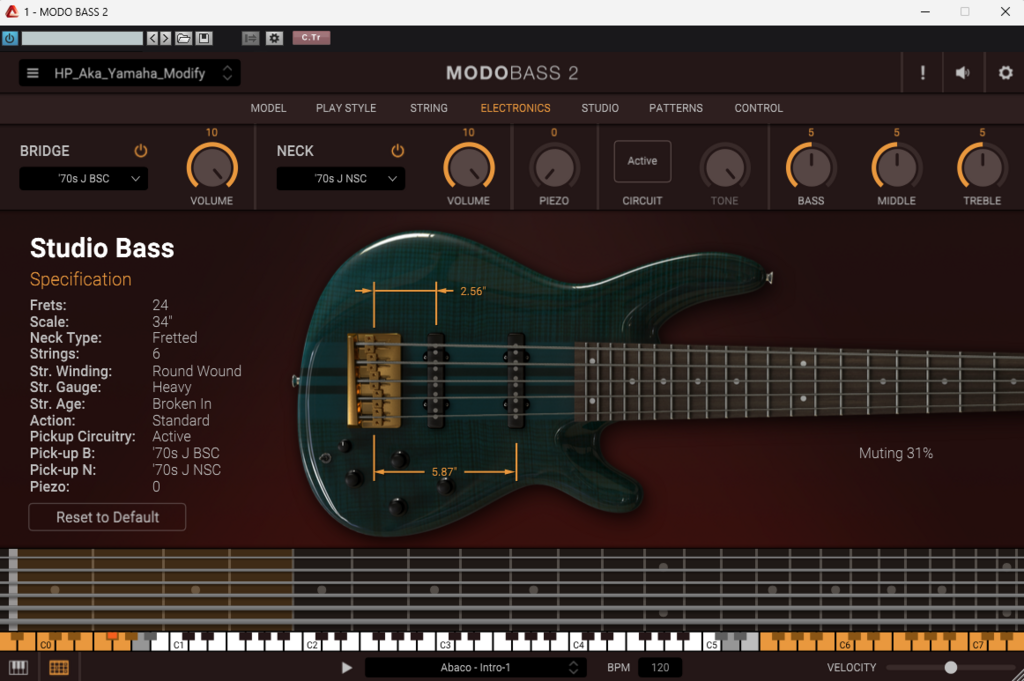Click the BPM 120 value field

[x=660, y=667]
